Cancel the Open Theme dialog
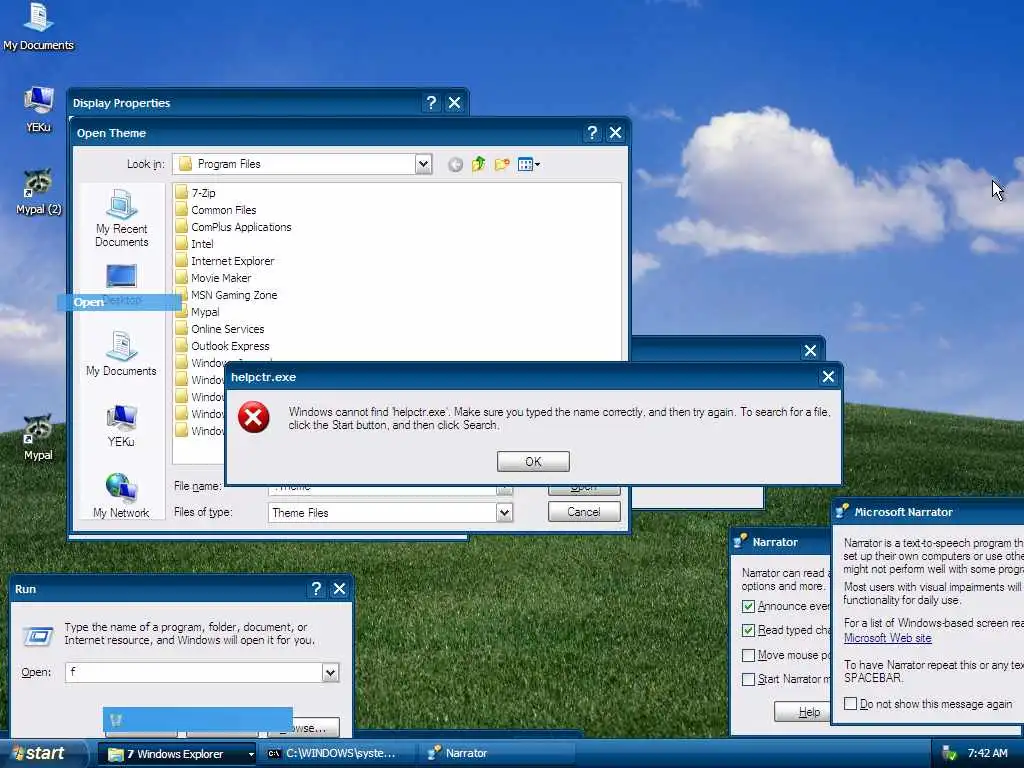Viewport: 1024px width, 768px height. [x=584, y=512]
